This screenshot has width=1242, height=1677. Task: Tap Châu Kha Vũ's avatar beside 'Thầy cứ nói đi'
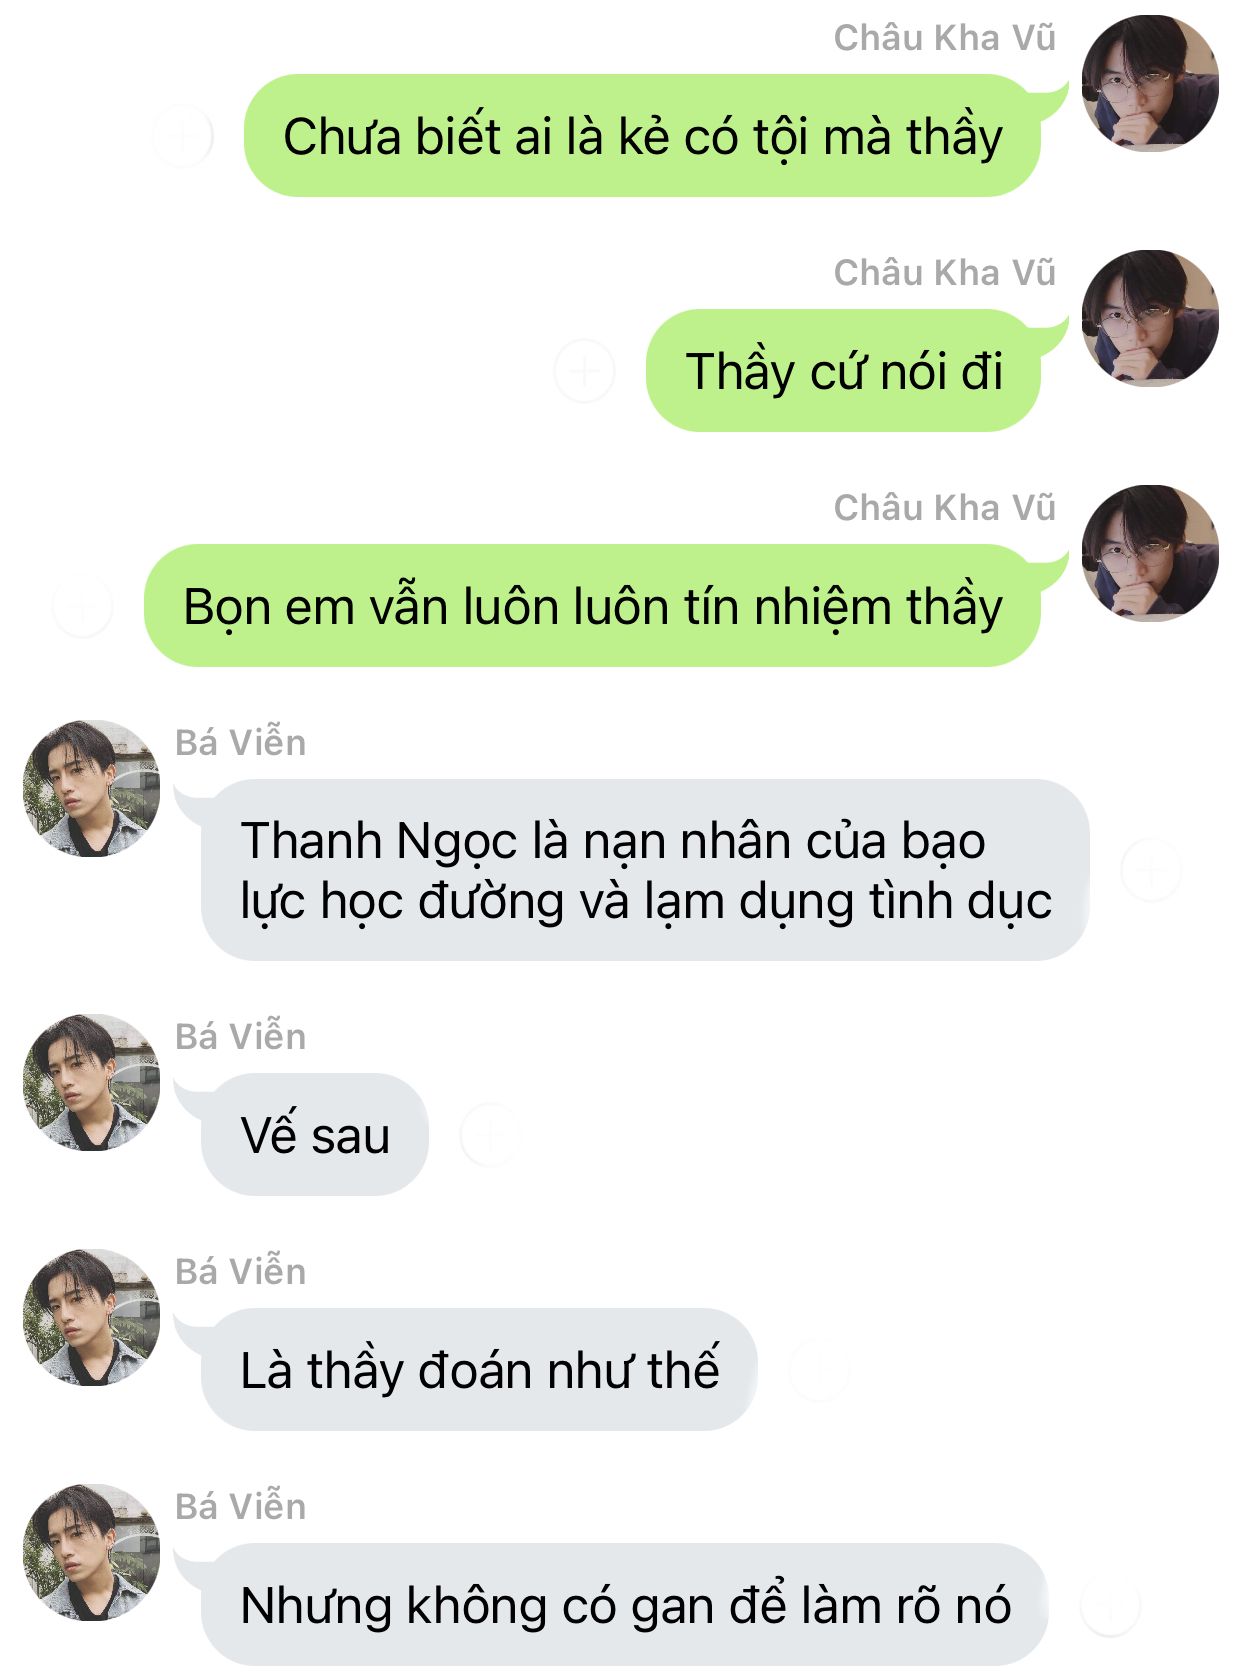click(1150, 318)
